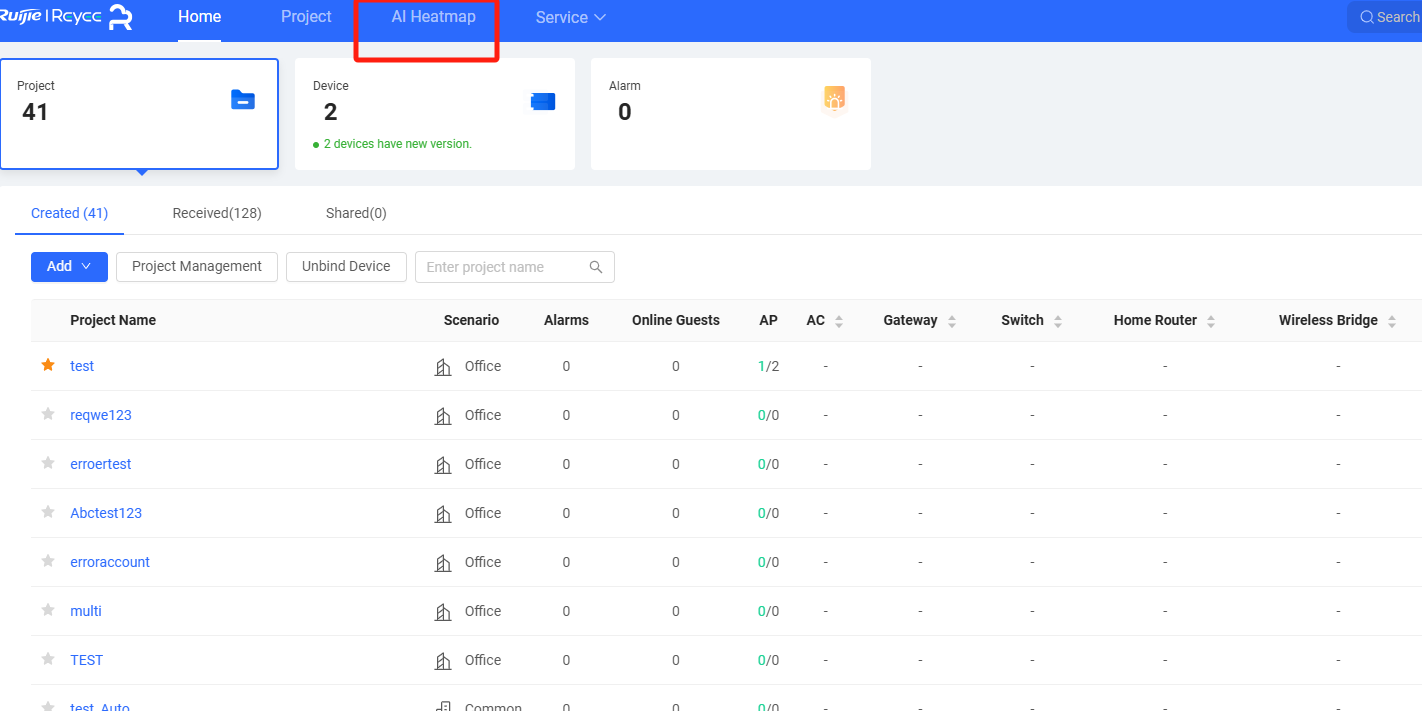Sort the list by Wireless Bridge column
The width and height of the screenshot is (1422, 711).
point(1391,321)
